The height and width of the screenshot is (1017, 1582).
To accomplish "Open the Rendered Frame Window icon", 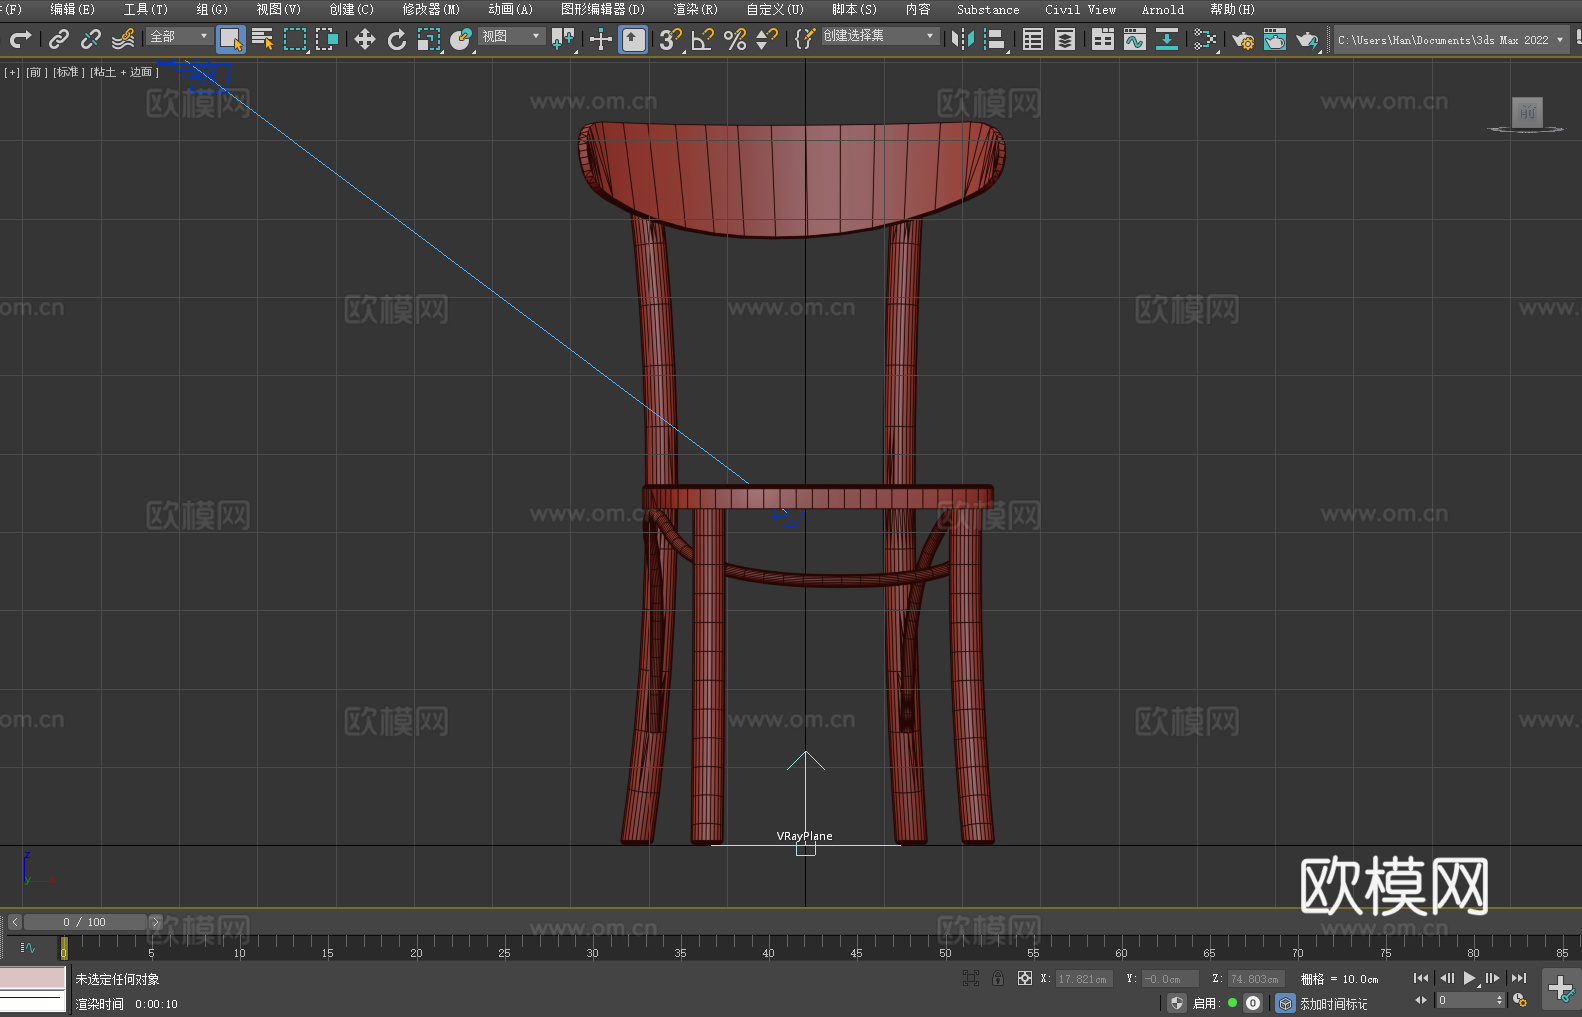I will coord(1275,39).
